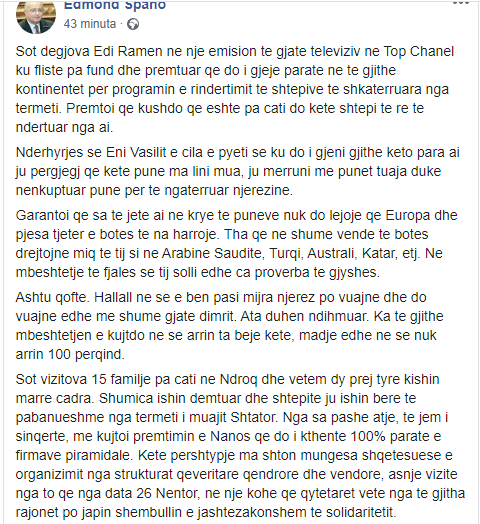Open Edmond Spaho's profile picture
480x524 pixels.
pyautogui.click(x=36, y=17)
